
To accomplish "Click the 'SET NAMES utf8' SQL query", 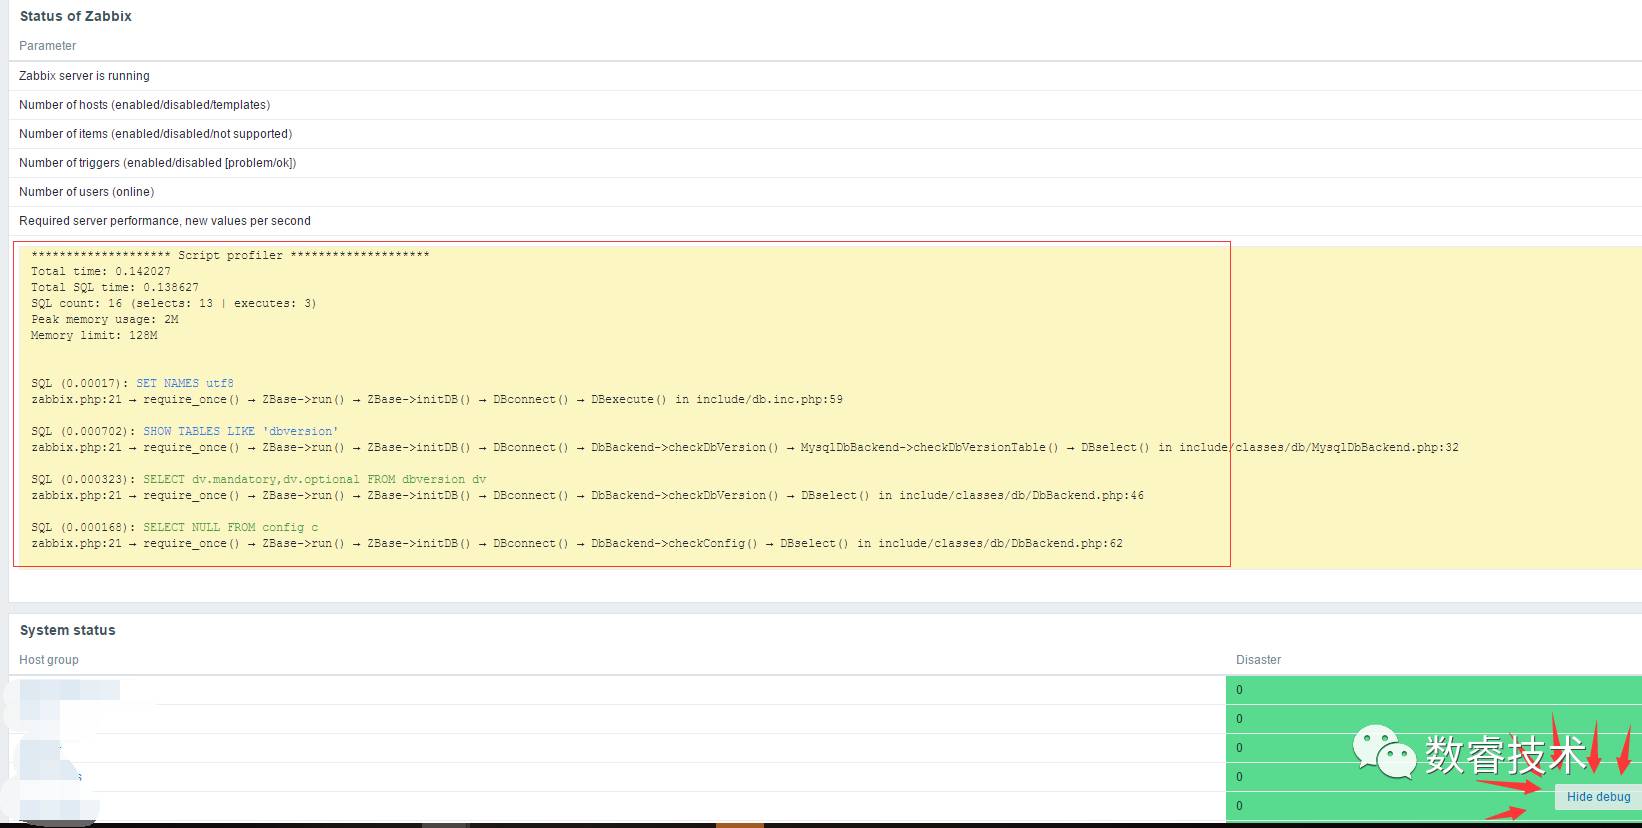I will (185, 383).
